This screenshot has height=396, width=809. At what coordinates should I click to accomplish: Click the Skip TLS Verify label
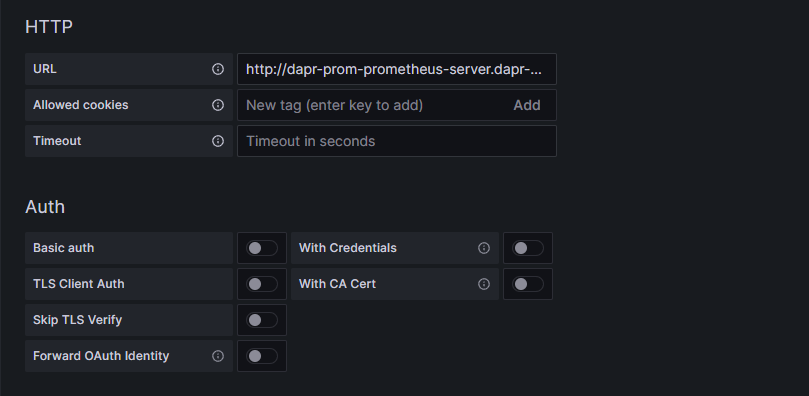click(77, 320)
